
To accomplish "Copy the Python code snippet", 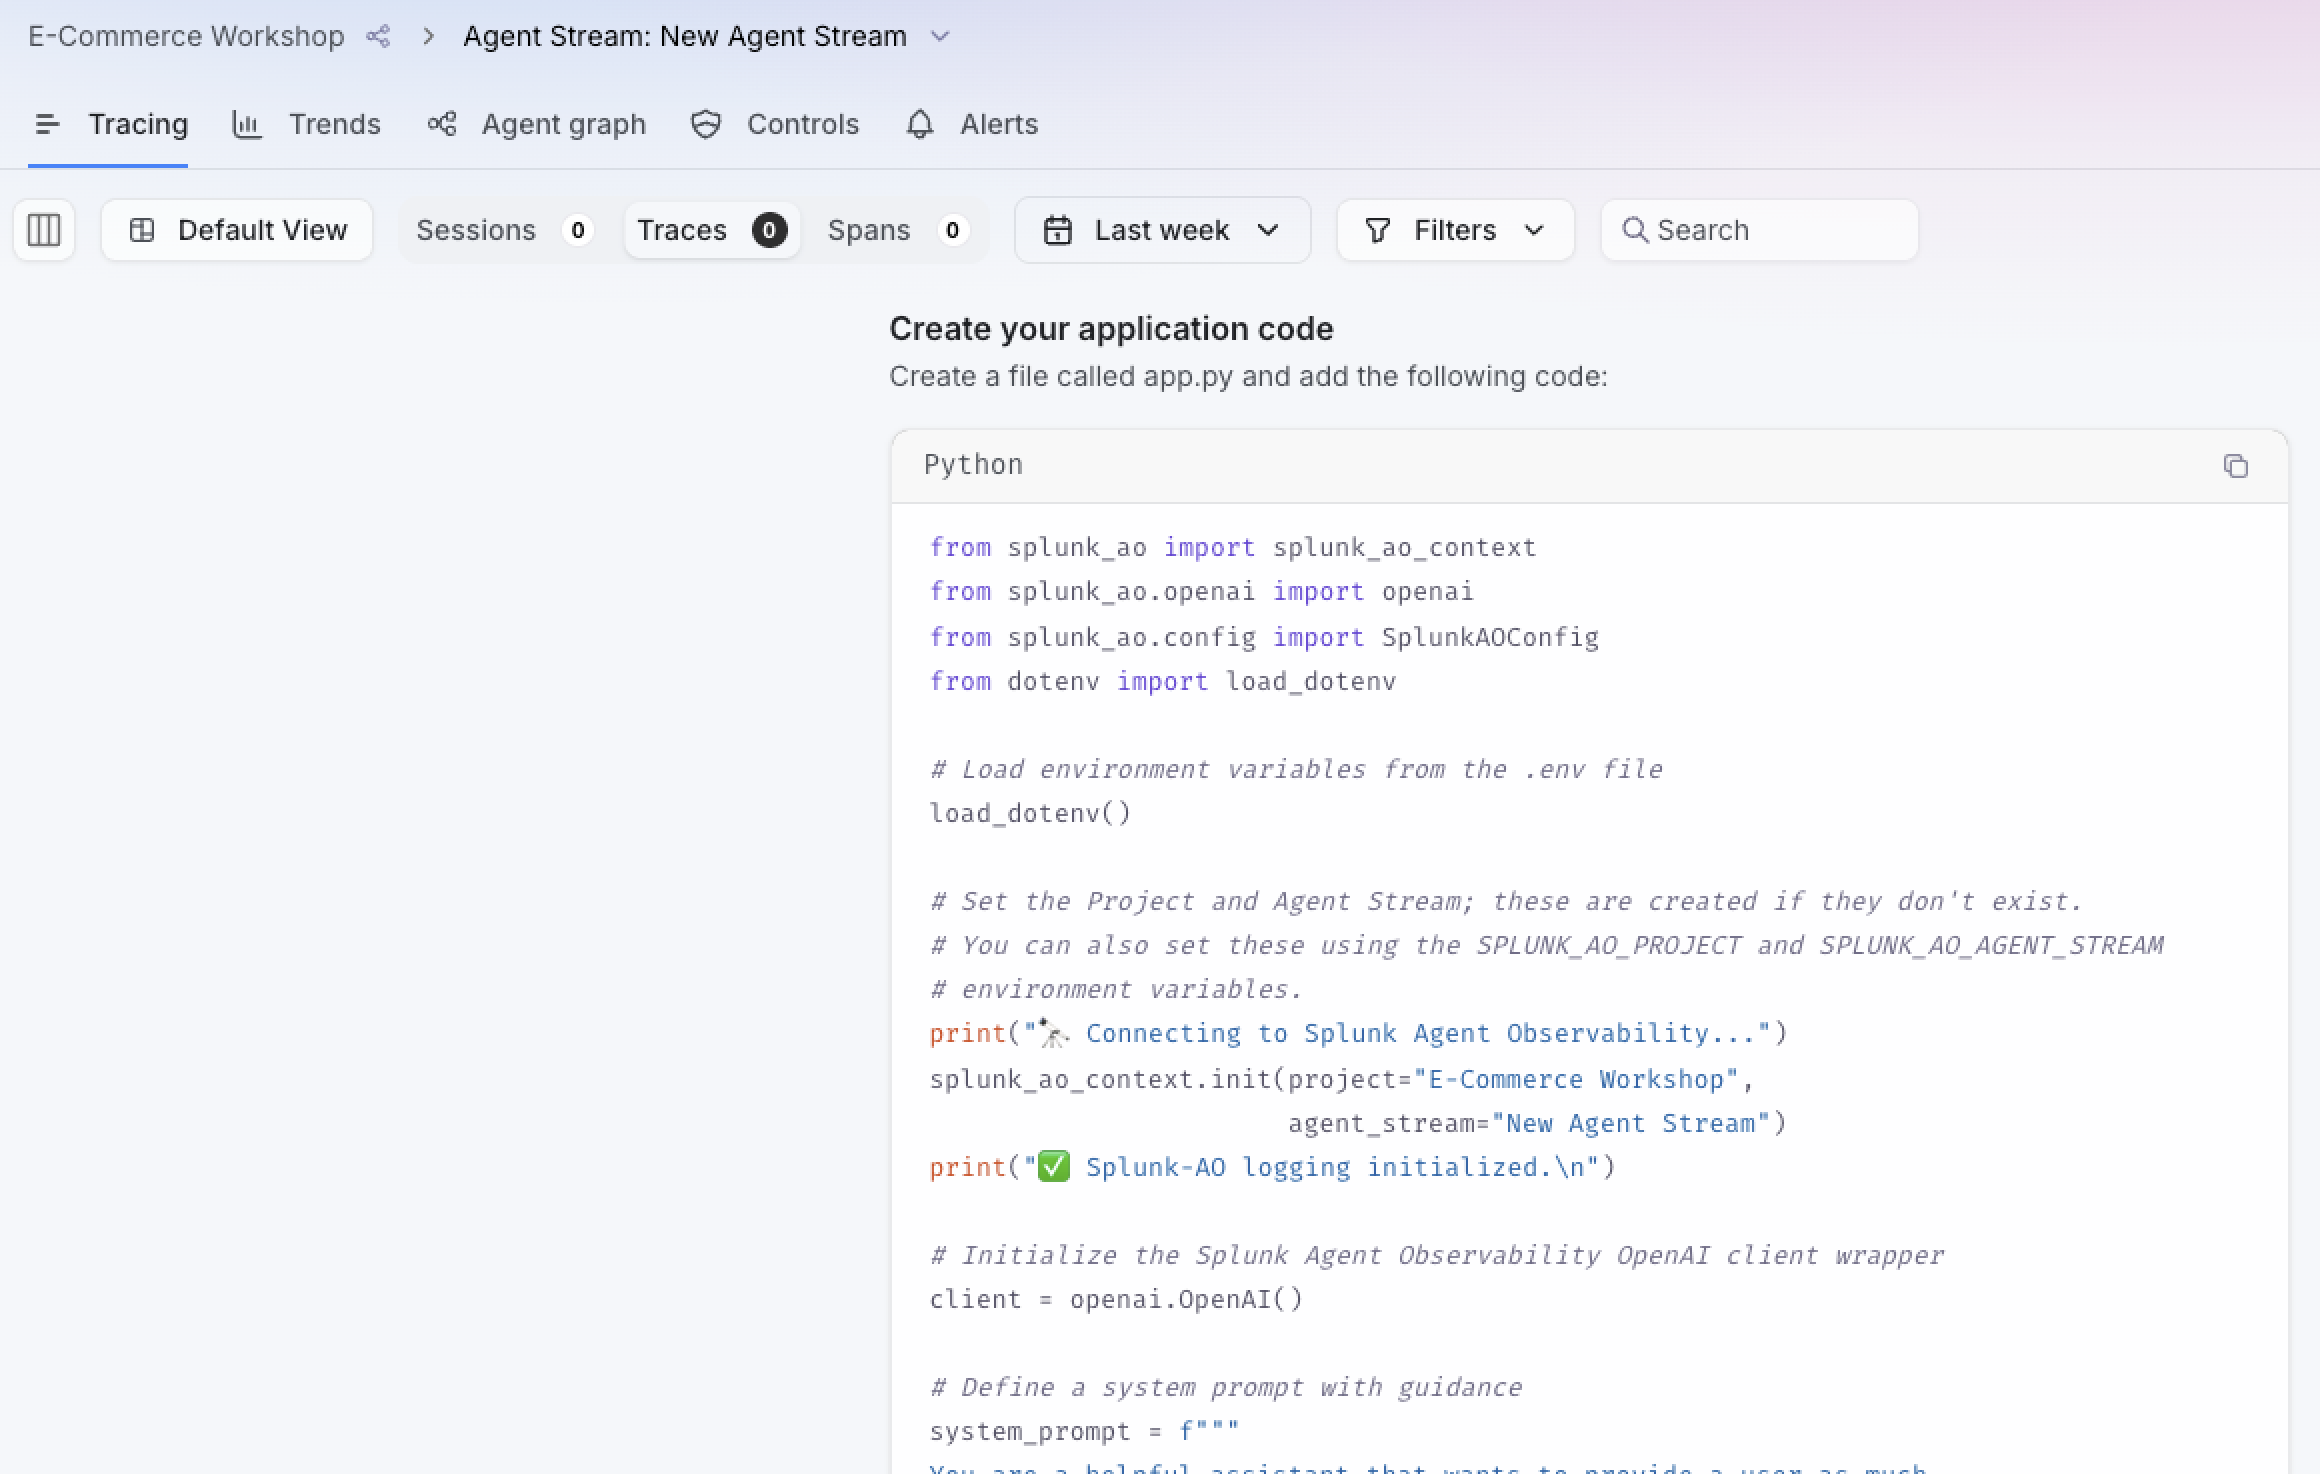I will pyautogui.click(x=2236, y=466).
